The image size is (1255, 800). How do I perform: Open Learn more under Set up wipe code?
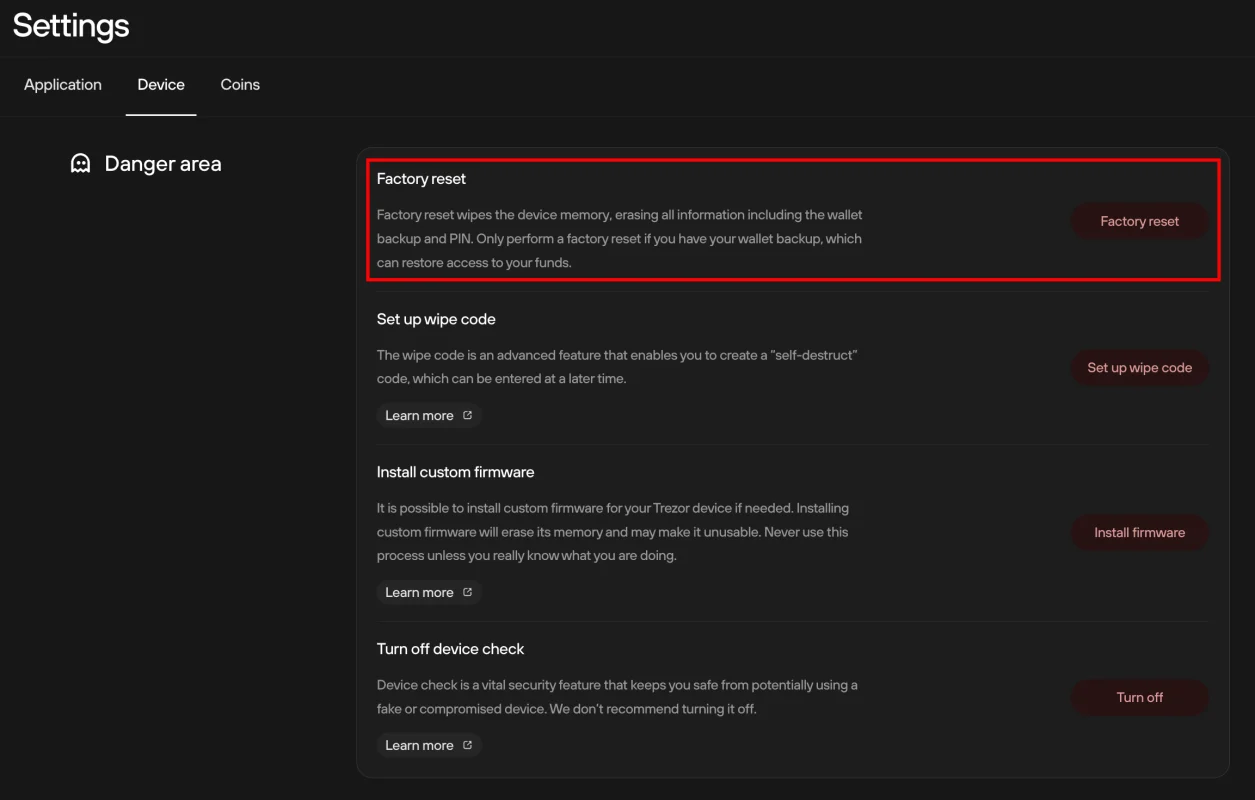click(x=429, y=415)
